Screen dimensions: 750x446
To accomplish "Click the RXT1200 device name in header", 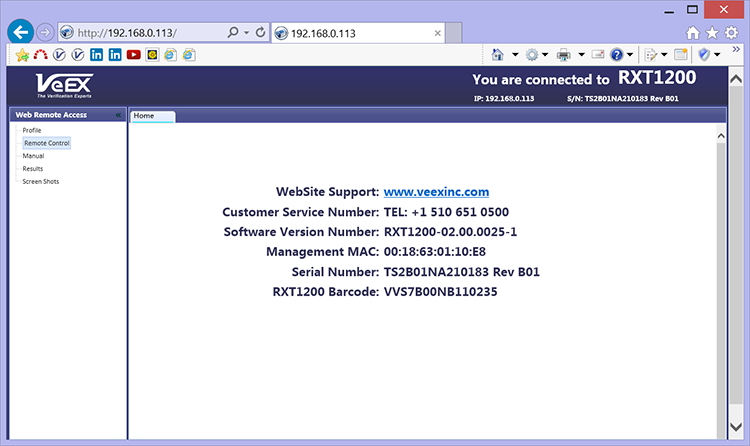I will (x=657, y=78).
